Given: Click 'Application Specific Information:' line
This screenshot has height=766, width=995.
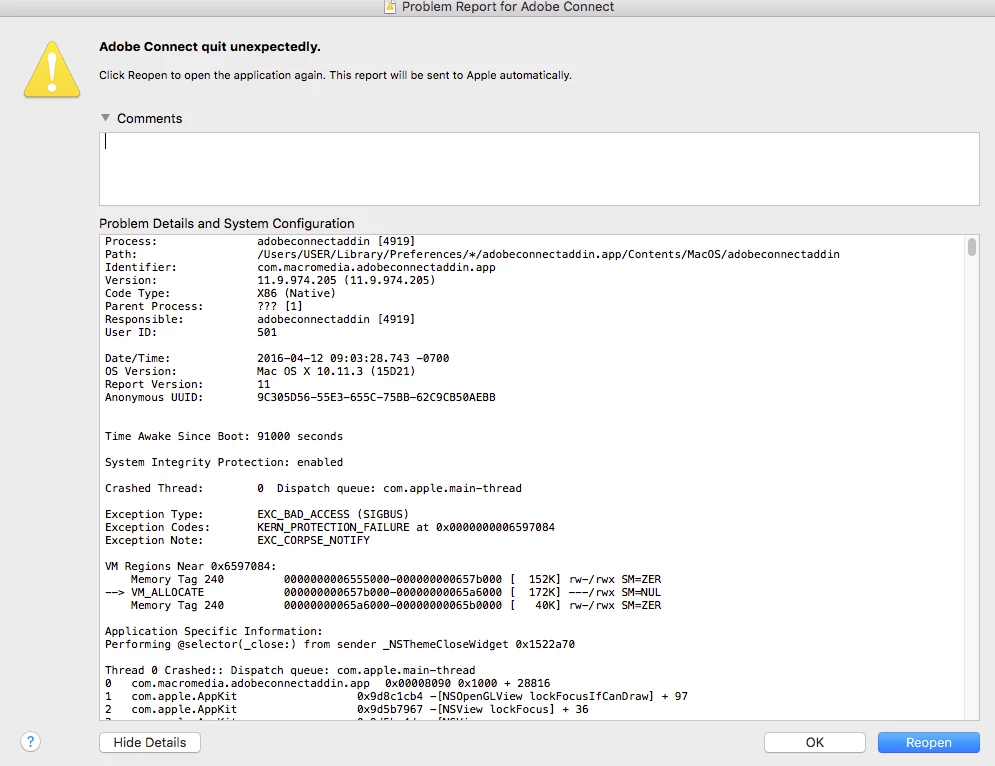Looking at the screenshot, I should [x=214, y=631].
